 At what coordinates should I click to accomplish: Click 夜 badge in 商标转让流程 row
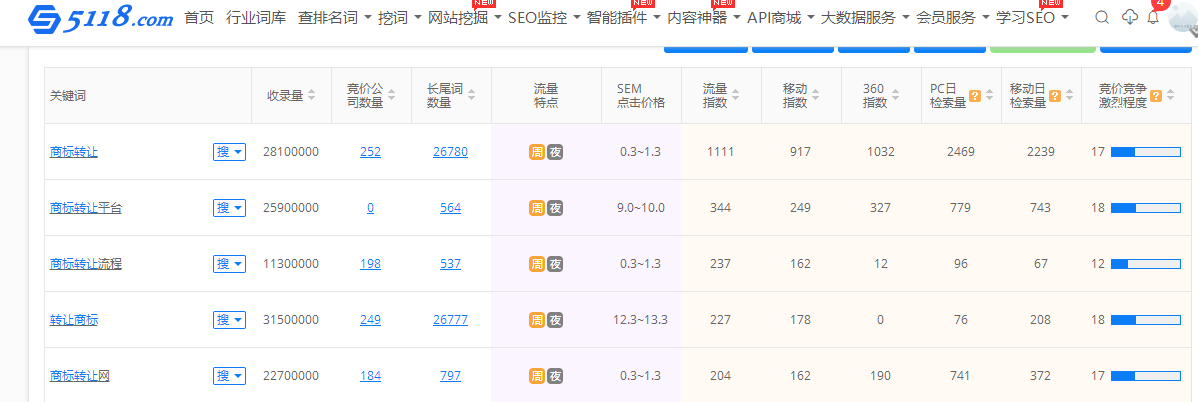[x=555, y=264]
